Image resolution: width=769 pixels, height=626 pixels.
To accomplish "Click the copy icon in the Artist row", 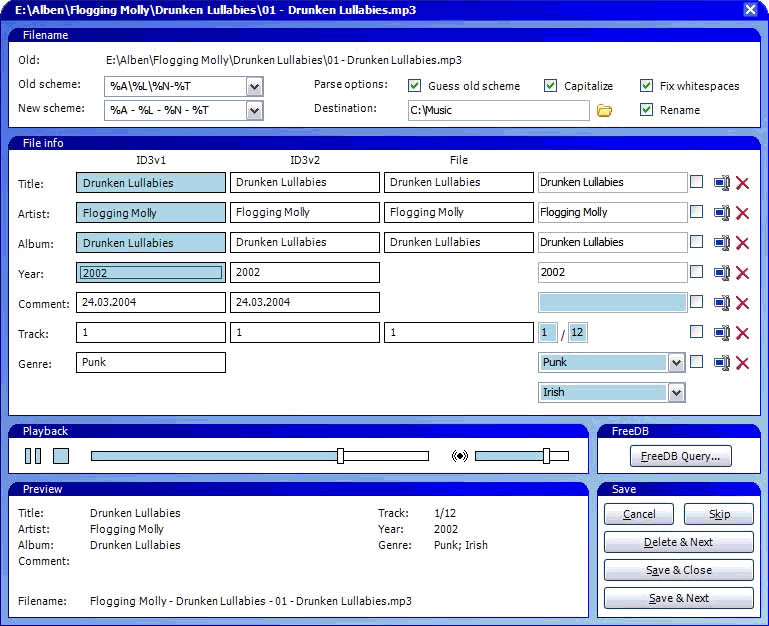I will tap(721, 213).
